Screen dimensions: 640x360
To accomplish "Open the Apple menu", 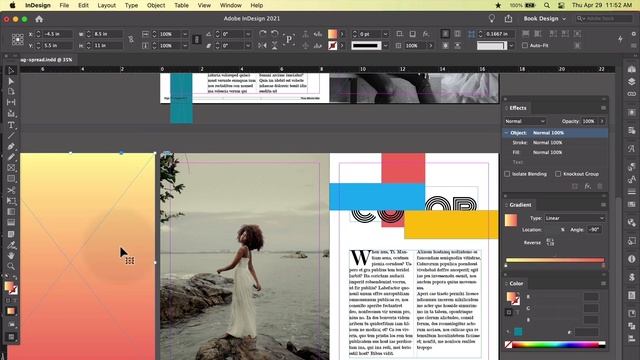I will coord(12,5).
